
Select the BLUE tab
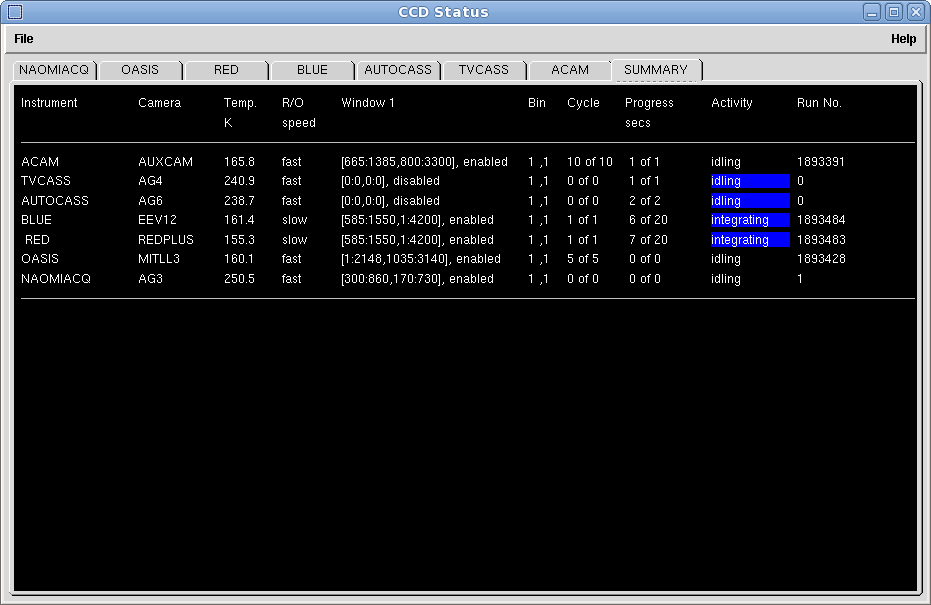pyautogui.click(x=312, y=70)
